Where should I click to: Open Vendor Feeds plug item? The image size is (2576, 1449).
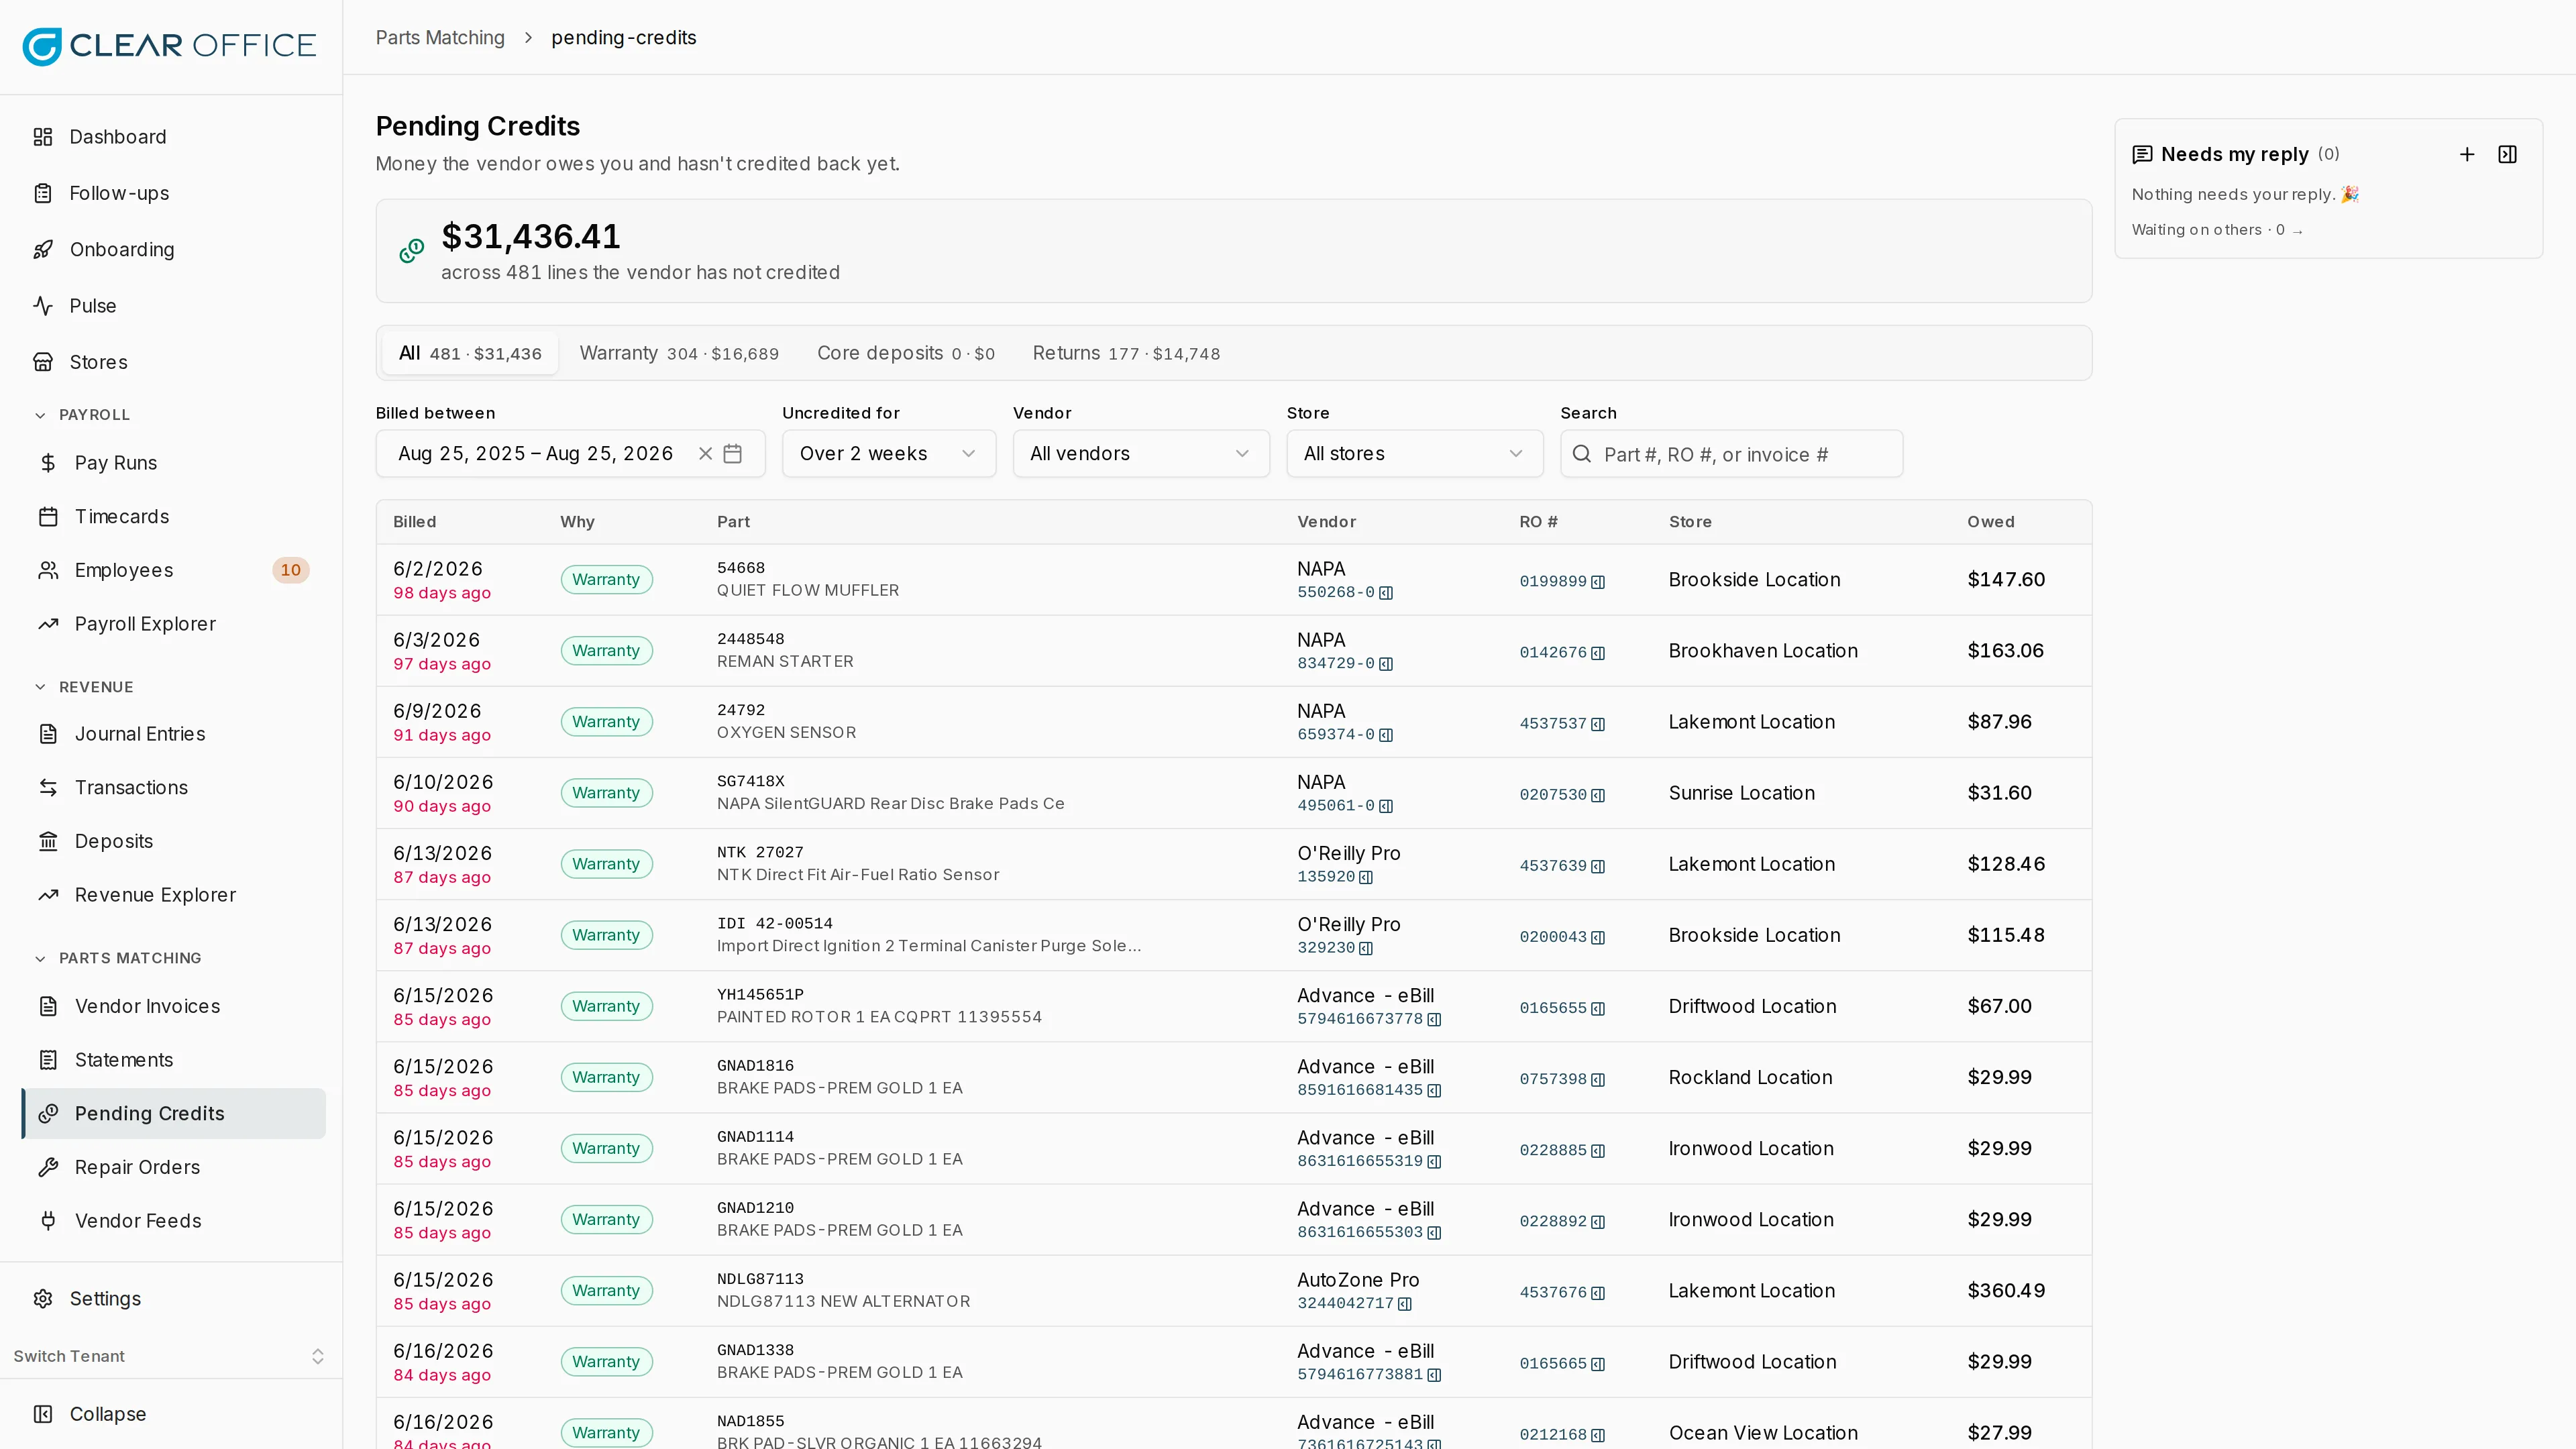[173, 1221]
